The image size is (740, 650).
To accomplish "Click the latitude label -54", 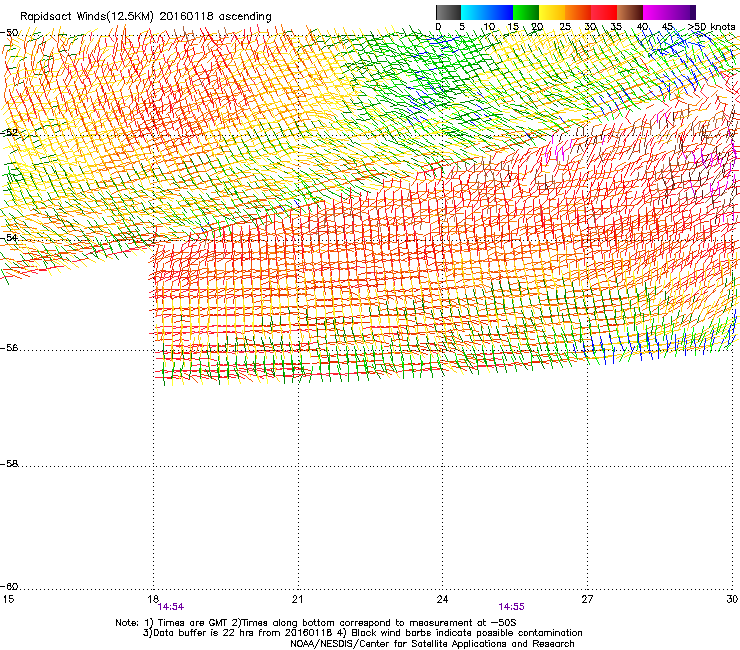I will (9, 238).
